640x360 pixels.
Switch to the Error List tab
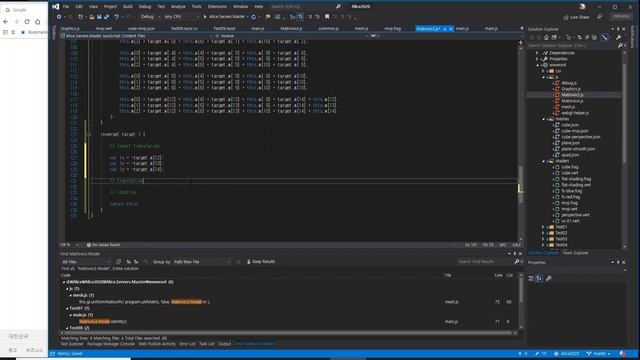pos(187,344)
